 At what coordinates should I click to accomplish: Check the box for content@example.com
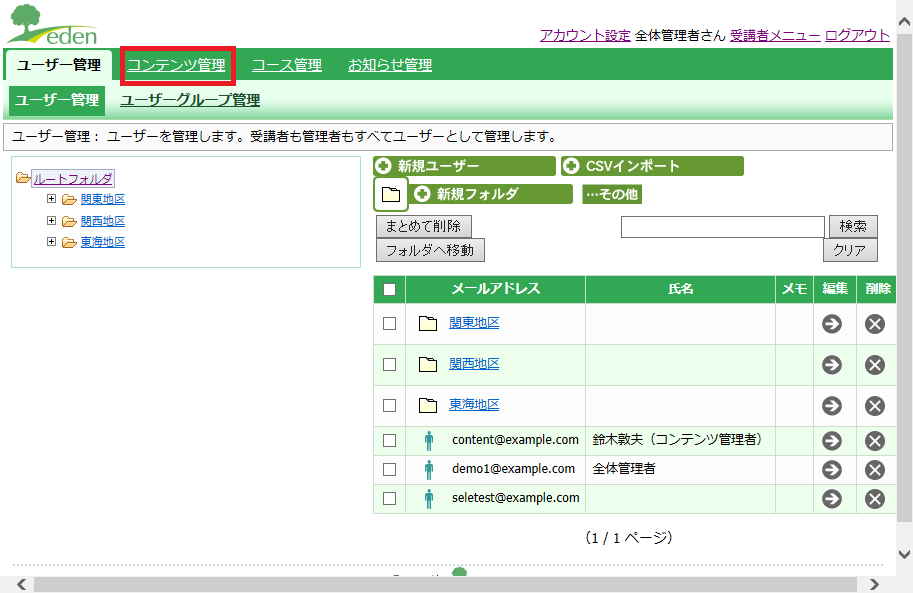[x=390, y=440]
